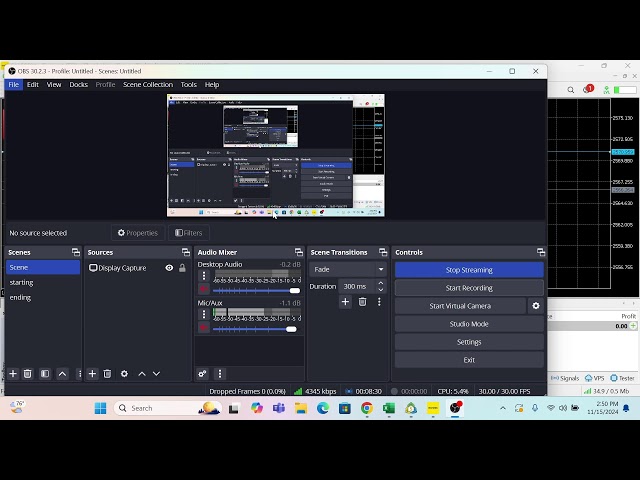Move selected source up with arrow icon

coord(141,374)
